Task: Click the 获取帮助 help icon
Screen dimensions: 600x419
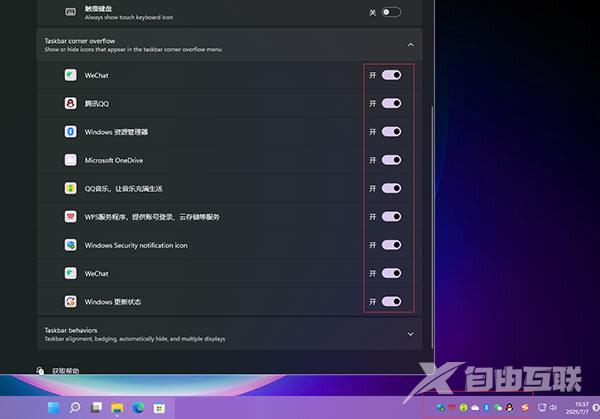Action: click(40, 371)
